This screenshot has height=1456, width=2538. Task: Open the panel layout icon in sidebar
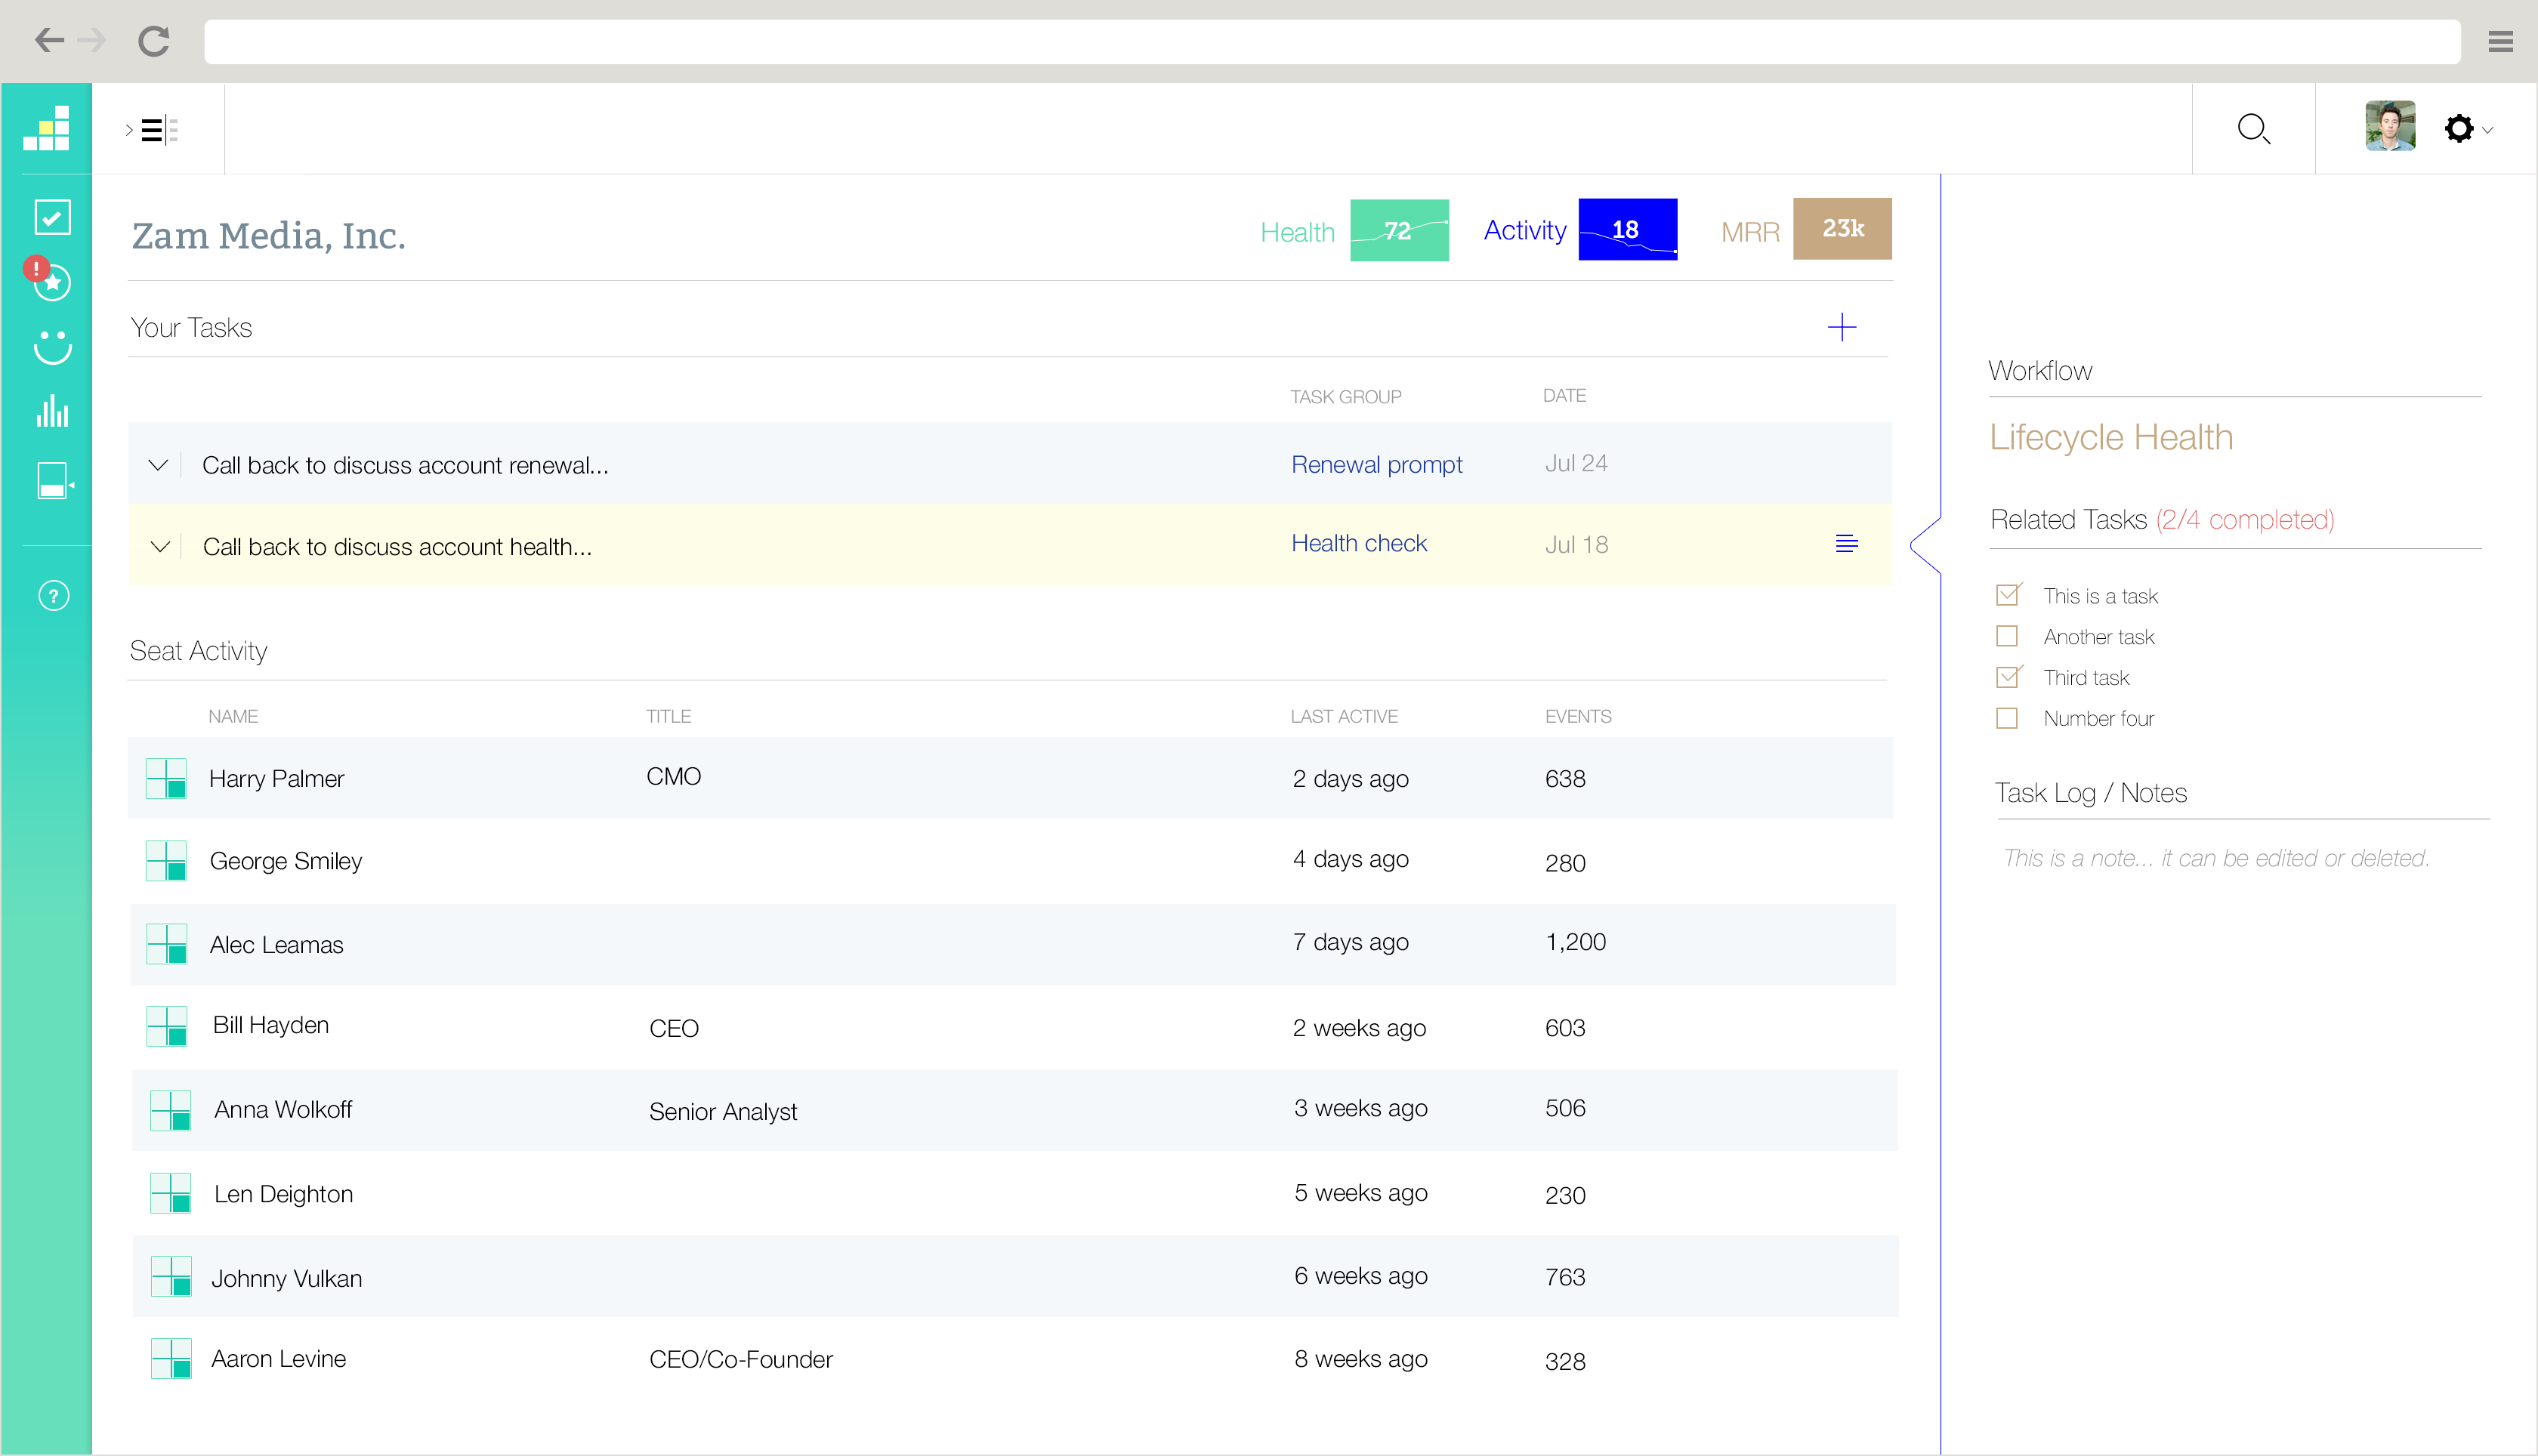point(55,481)
